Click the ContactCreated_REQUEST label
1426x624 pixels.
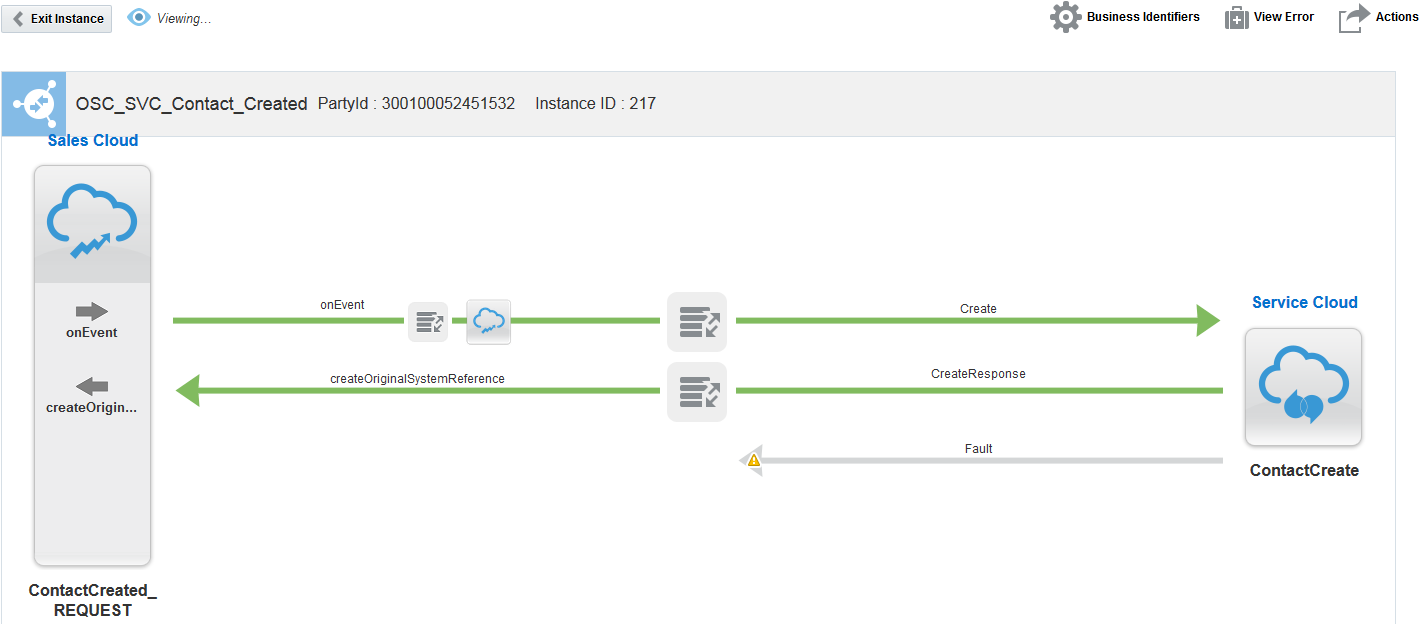pos(93,600)
